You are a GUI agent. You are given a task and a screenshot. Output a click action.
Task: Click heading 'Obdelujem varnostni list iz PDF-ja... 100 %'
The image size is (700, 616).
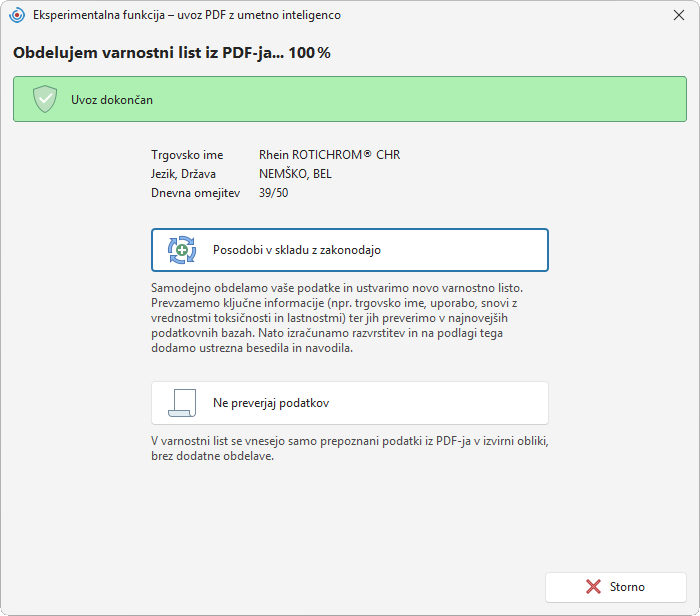point(172,53)
